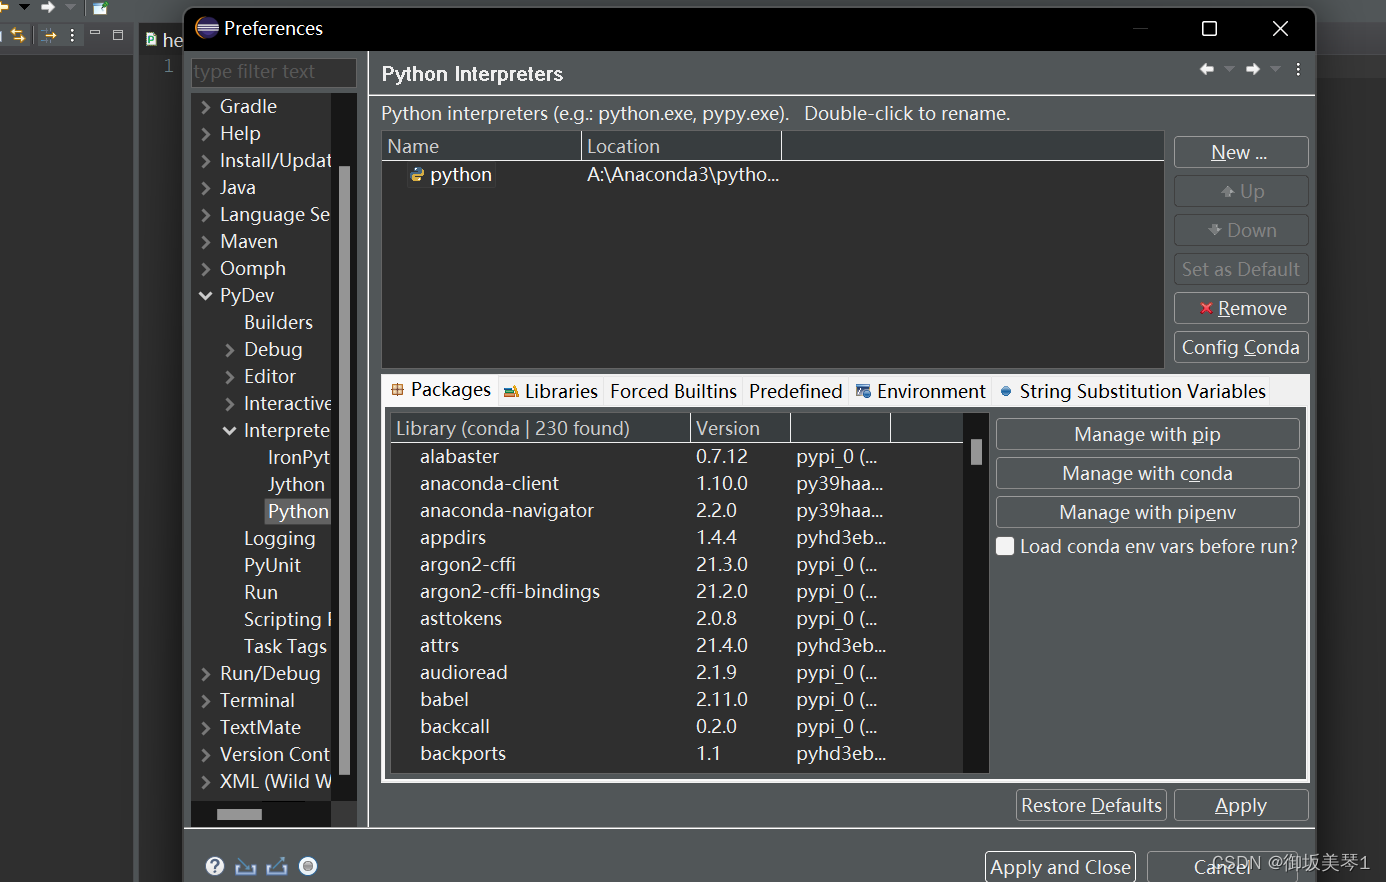Minimize the Eclipse side panel view
Image resolution: width=1386 pixels, height=882 pixels.
(x=95, y=33)
